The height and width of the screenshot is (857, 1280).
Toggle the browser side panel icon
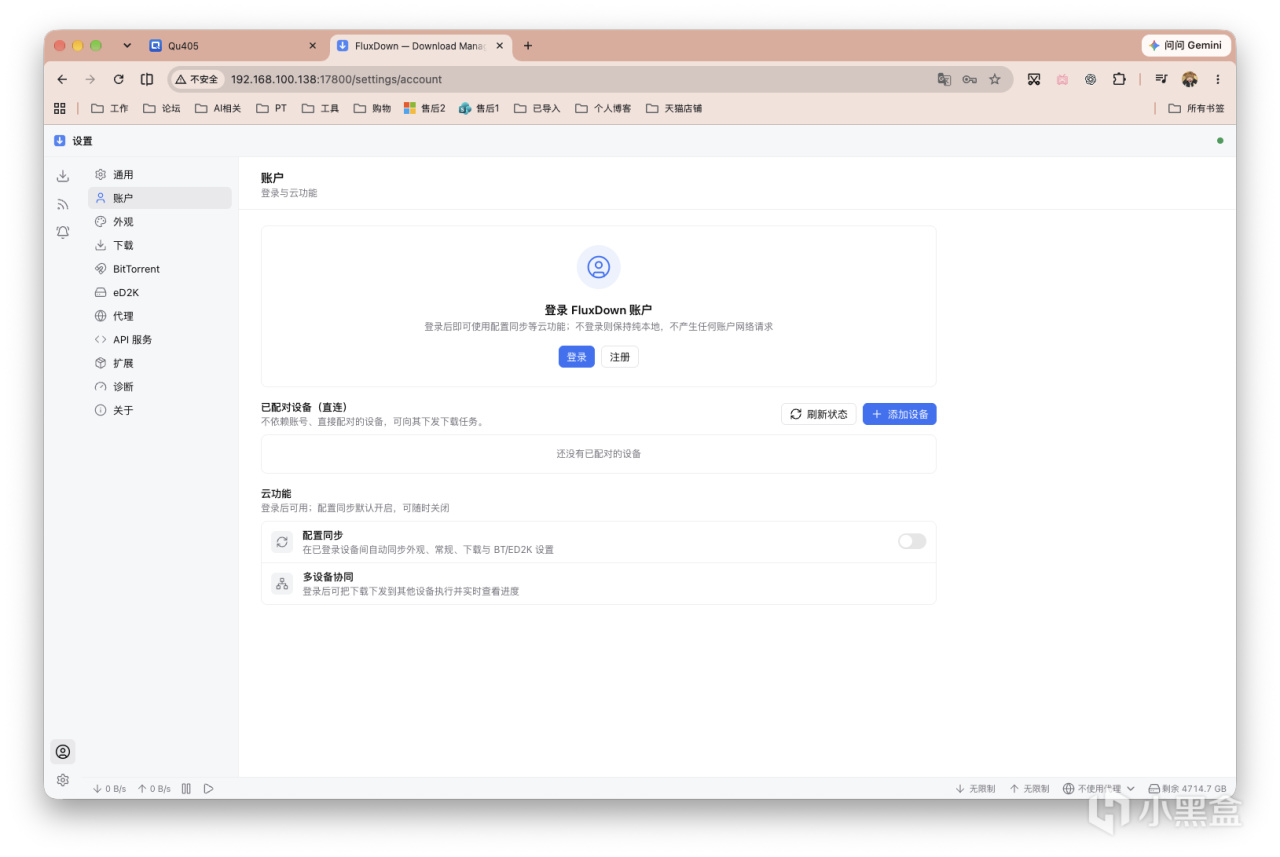point(147,79)
